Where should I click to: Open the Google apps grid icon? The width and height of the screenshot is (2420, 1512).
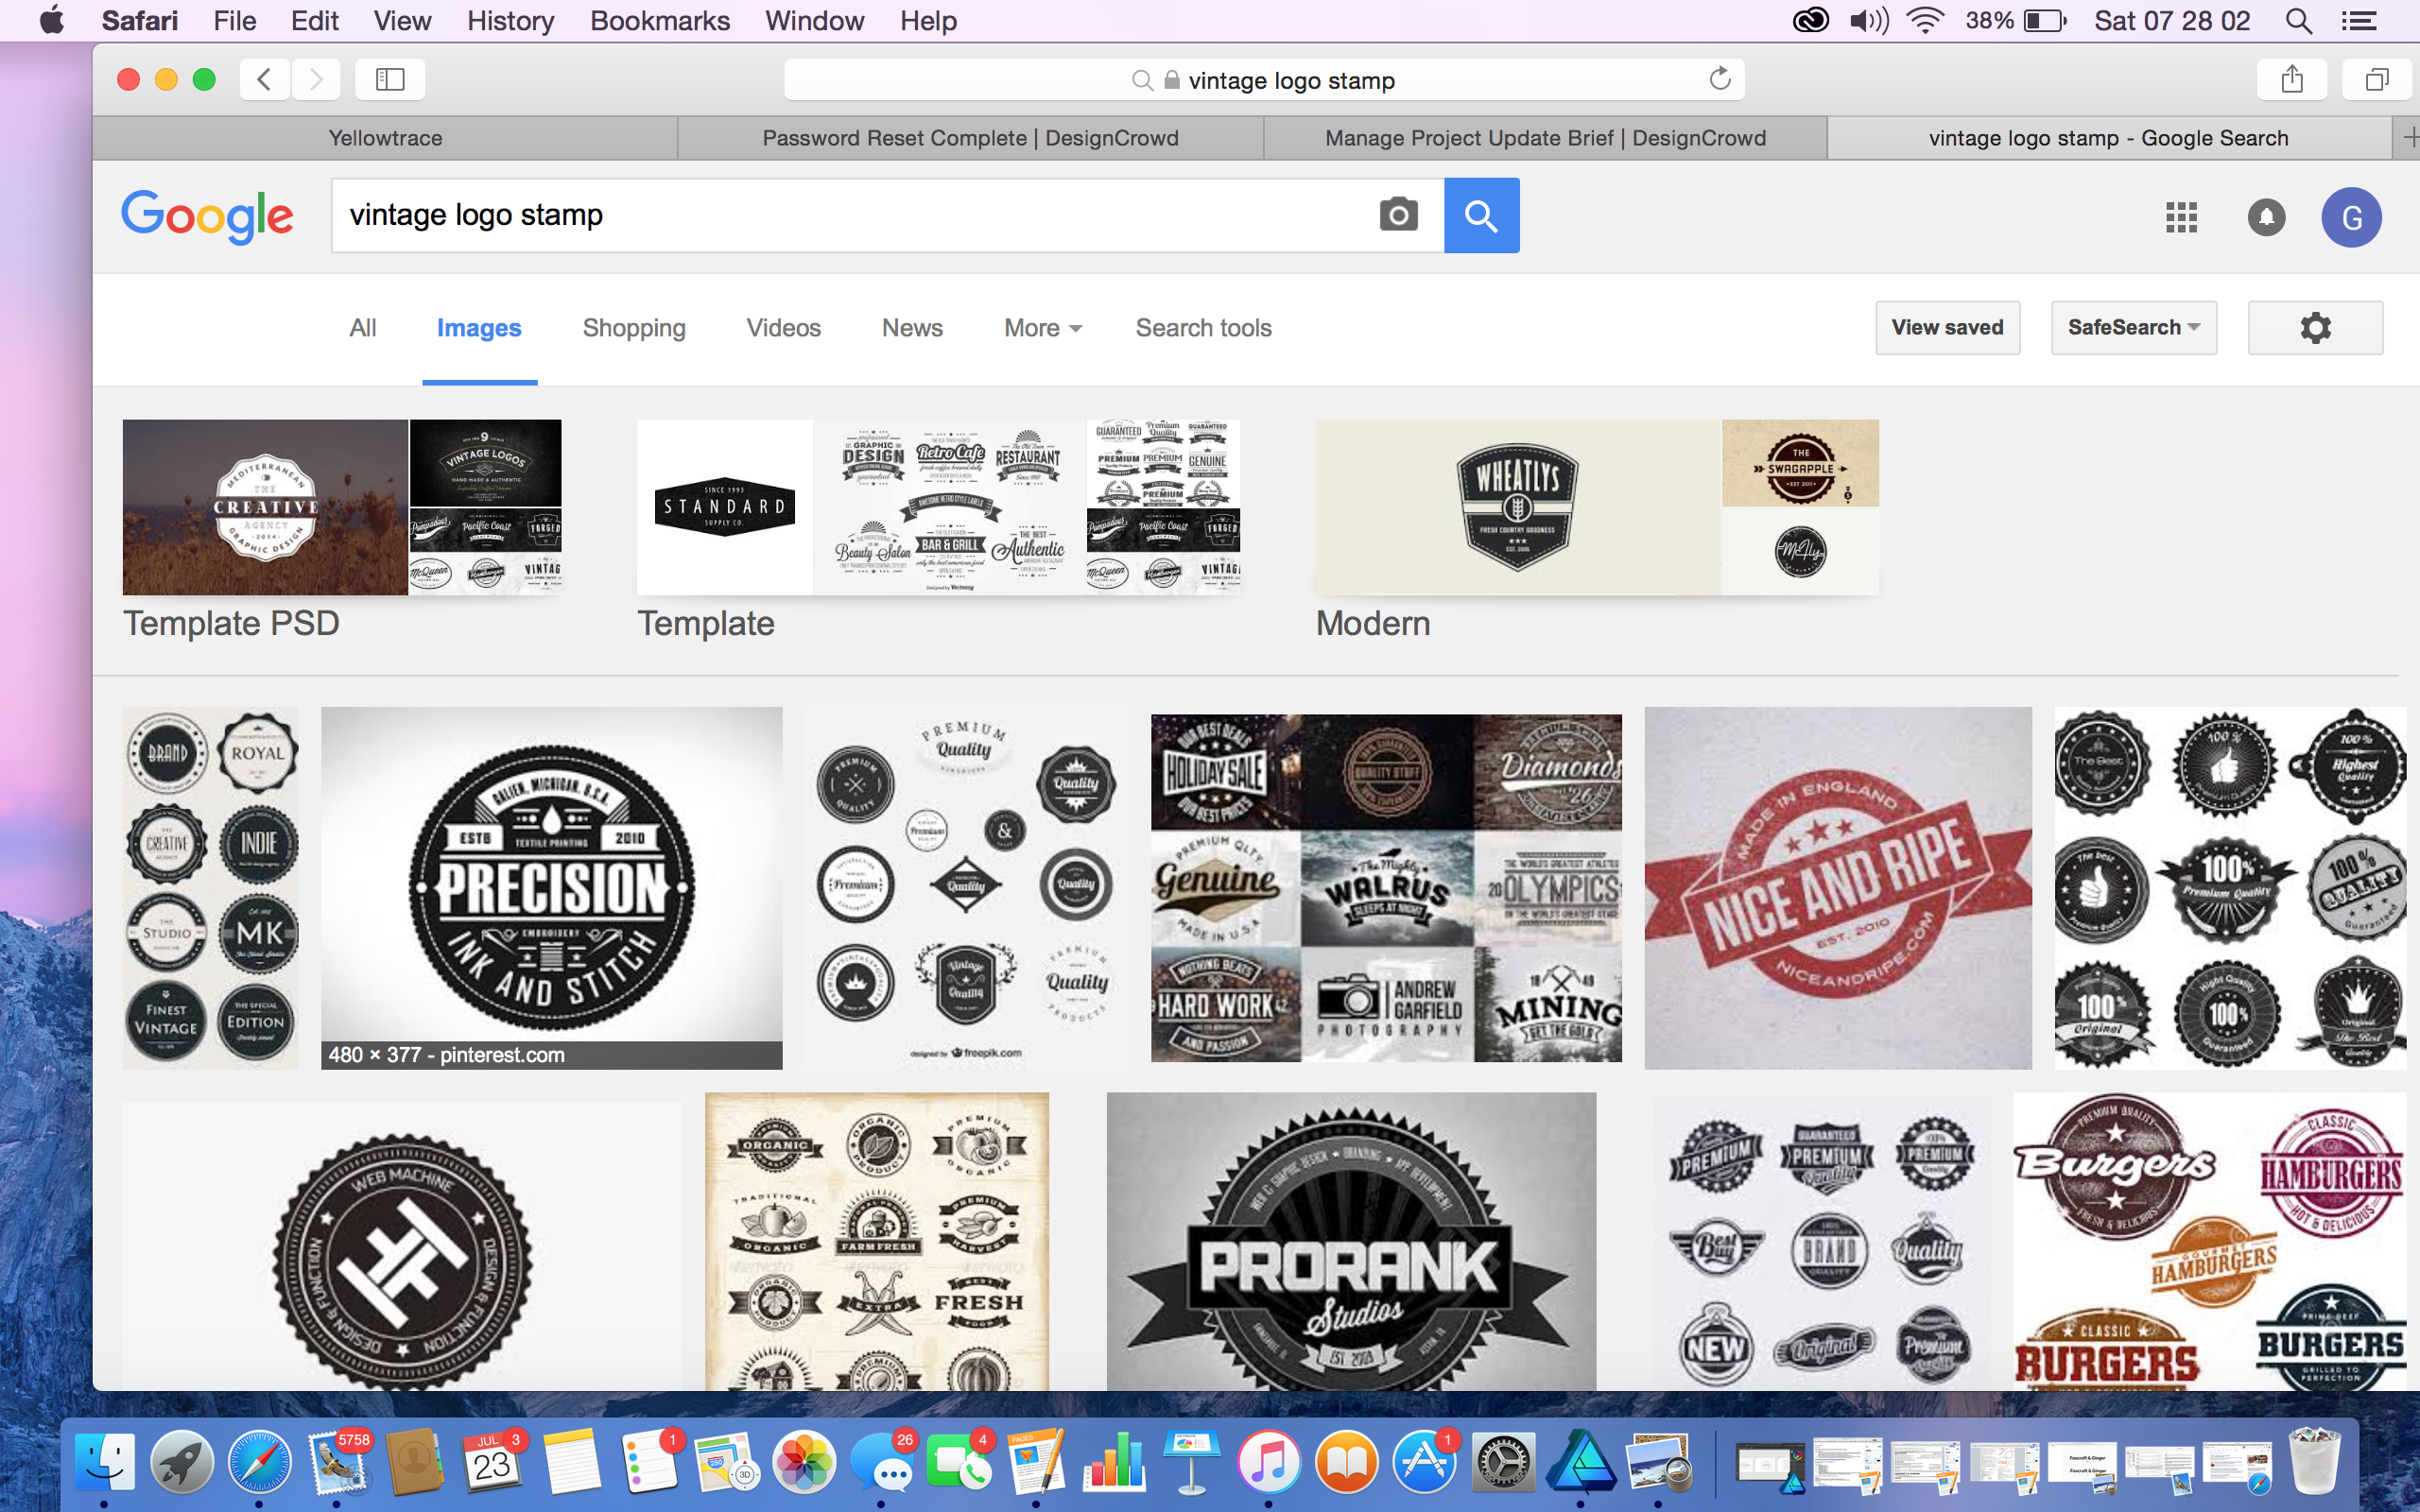coord(2181,217)
